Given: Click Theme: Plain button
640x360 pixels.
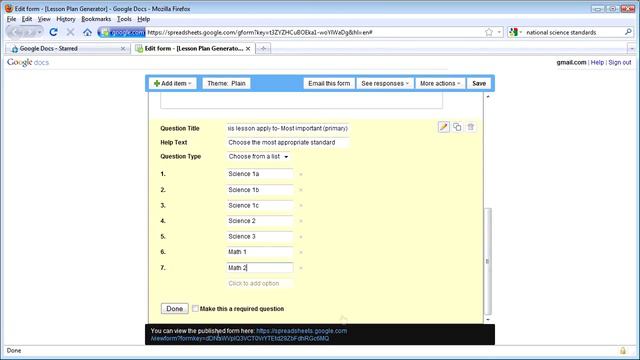Looking at the screenshot, I should pyautogui.click(x=227, y=83).
